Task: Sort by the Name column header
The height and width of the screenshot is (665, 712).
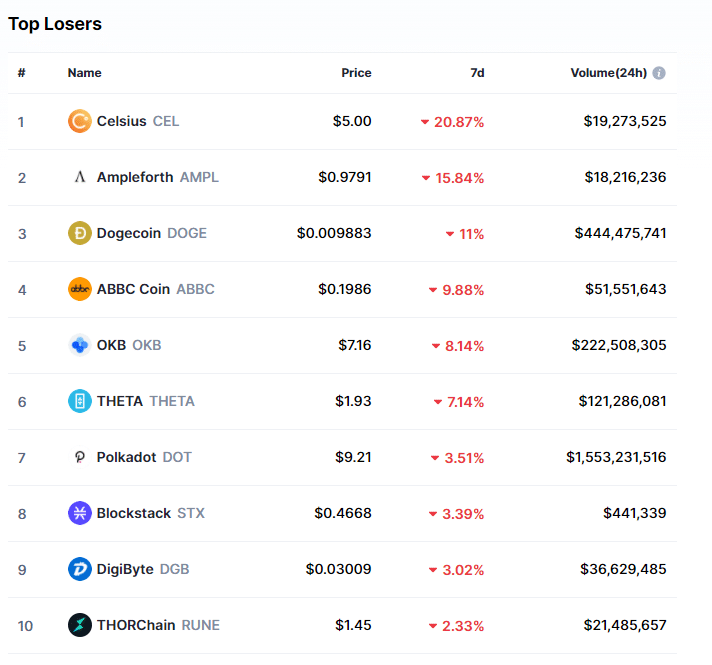Action: click(84, 73)
